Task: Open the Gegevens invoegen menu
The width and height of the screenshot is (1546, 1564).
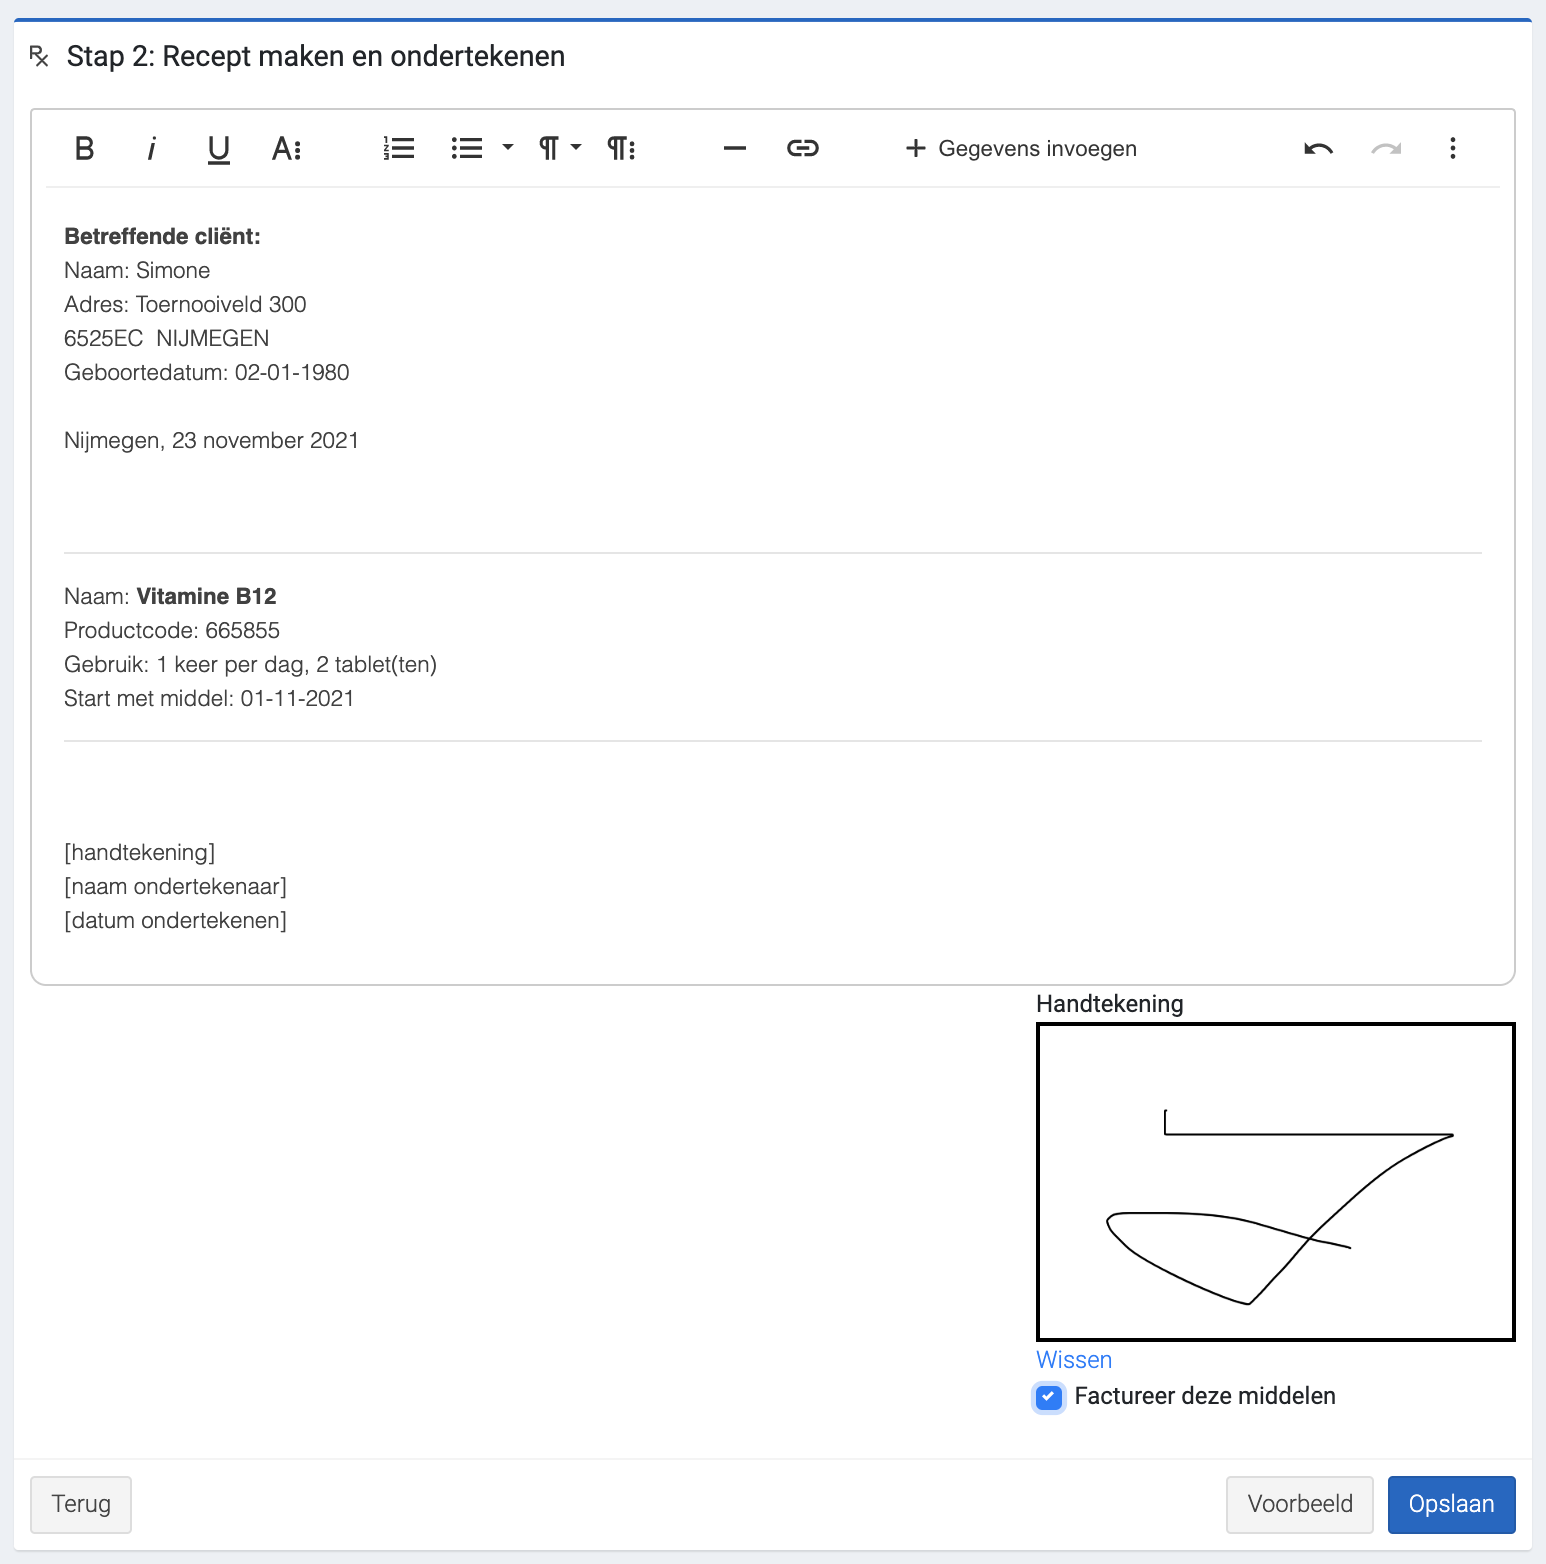Action: pyautogui.click(x=1021, y=149)
